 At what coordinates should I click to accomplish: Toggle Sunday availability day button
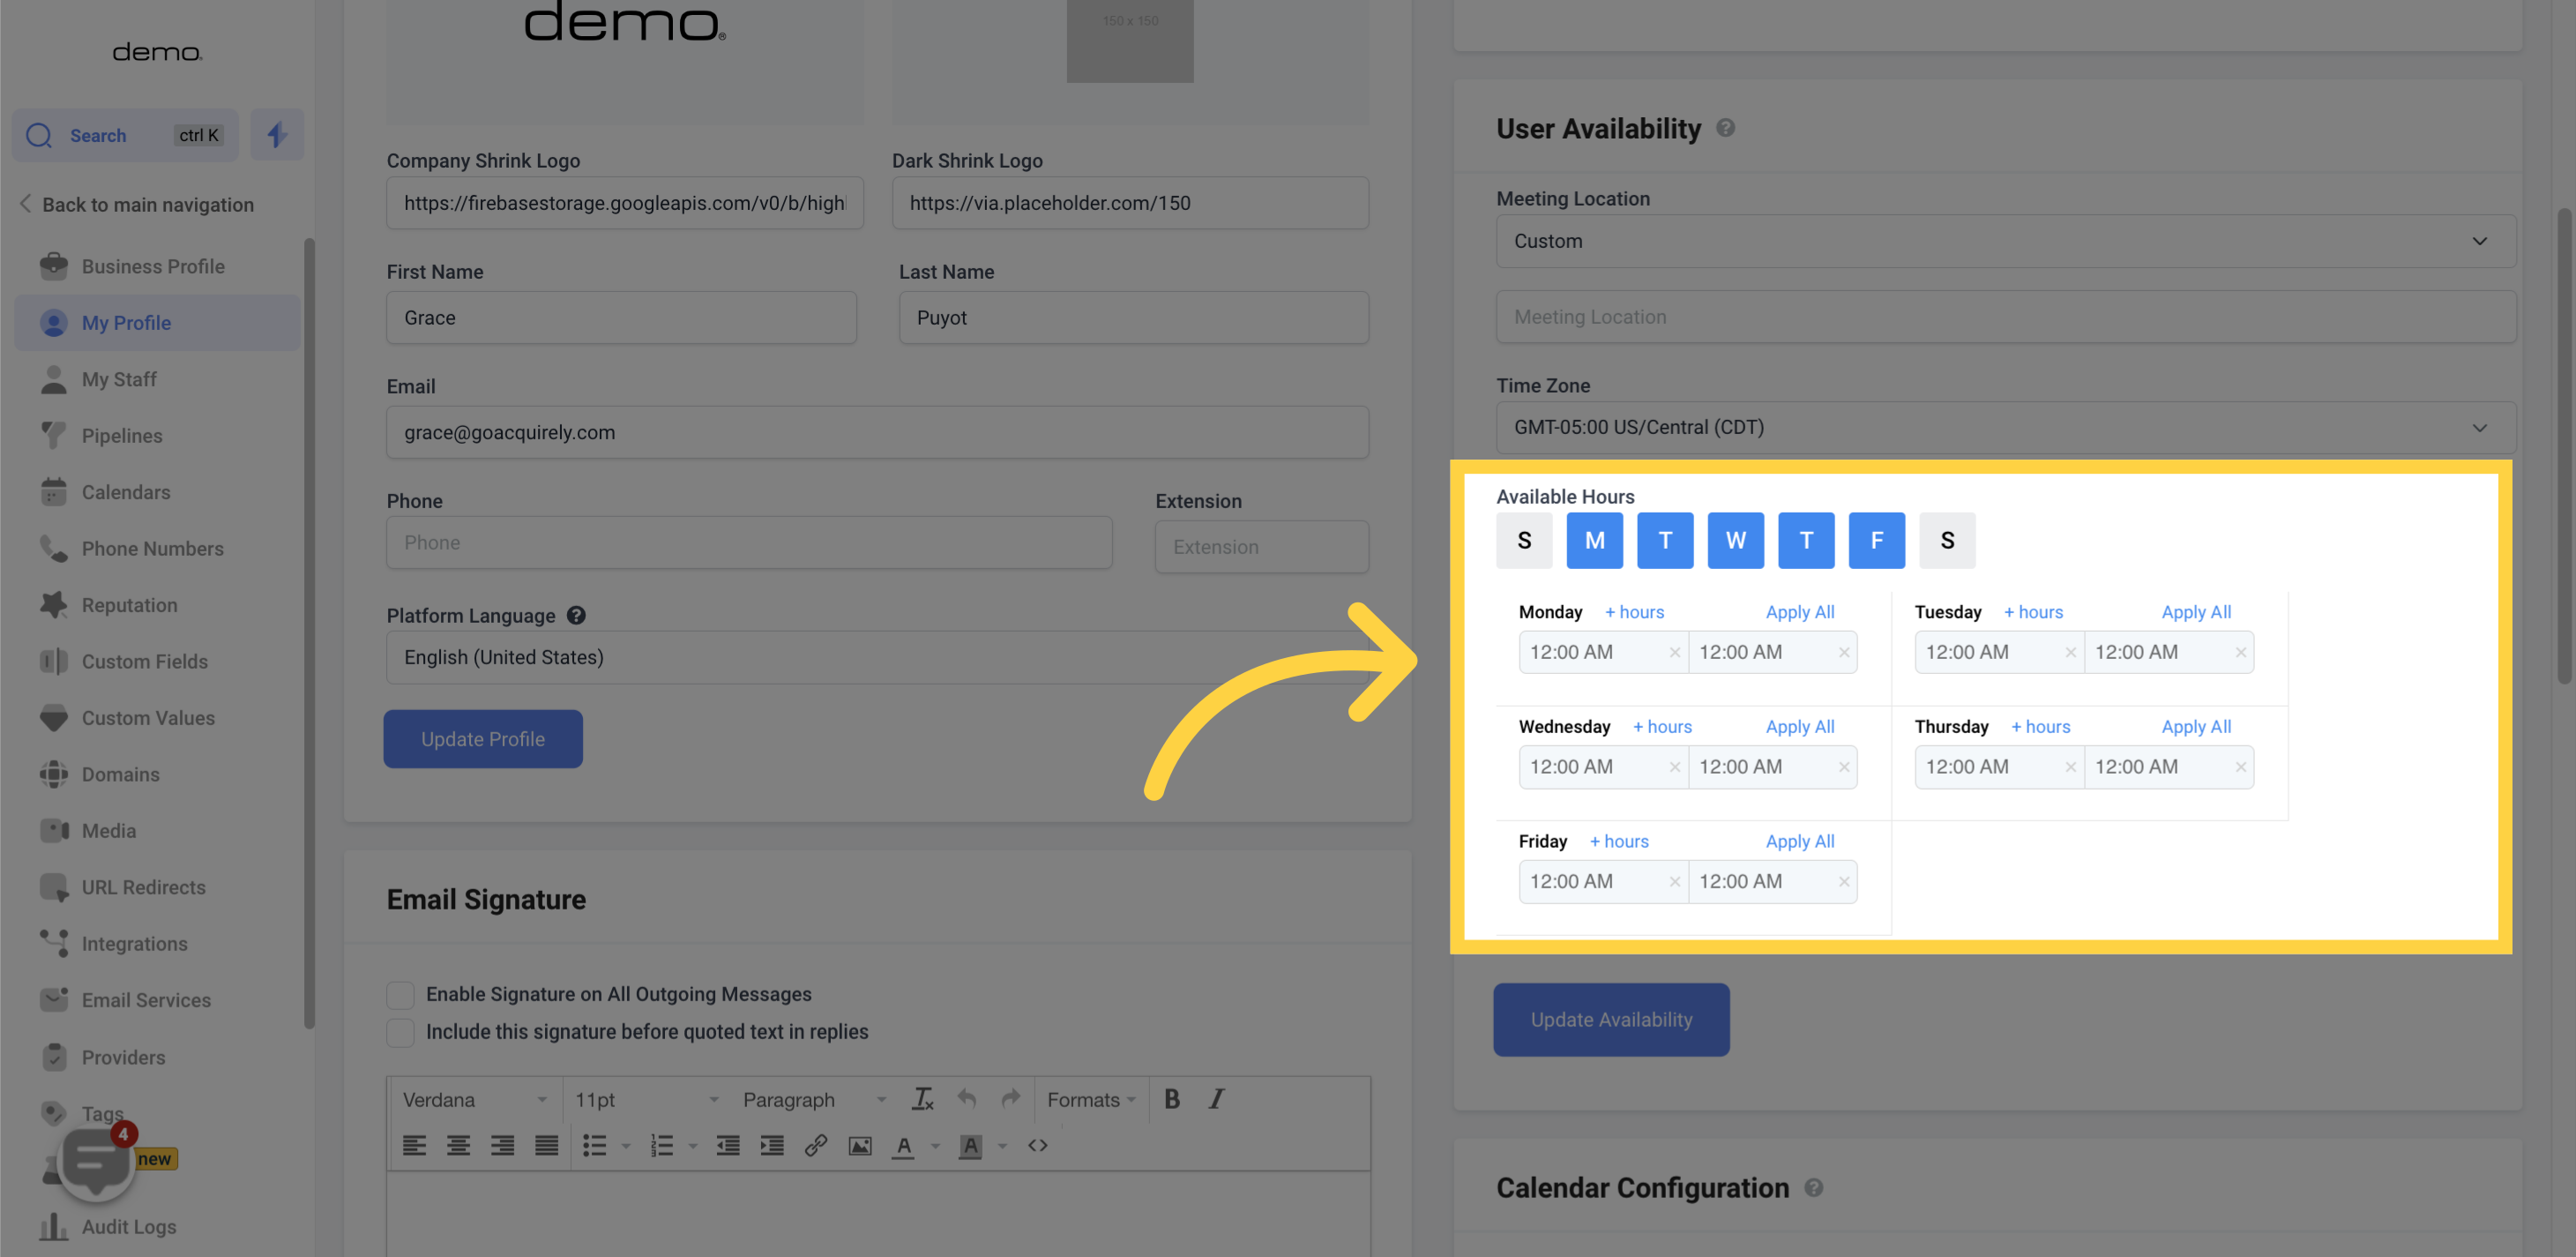tap(1523, 539)
